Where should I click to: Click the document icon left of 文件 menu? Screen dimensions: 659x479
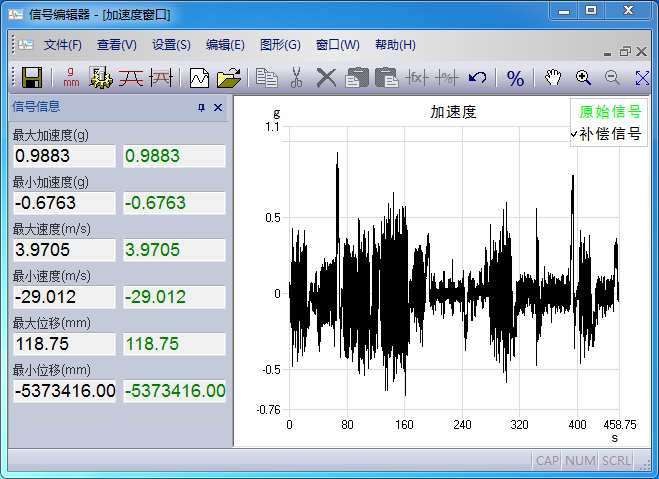coord(26,45)
